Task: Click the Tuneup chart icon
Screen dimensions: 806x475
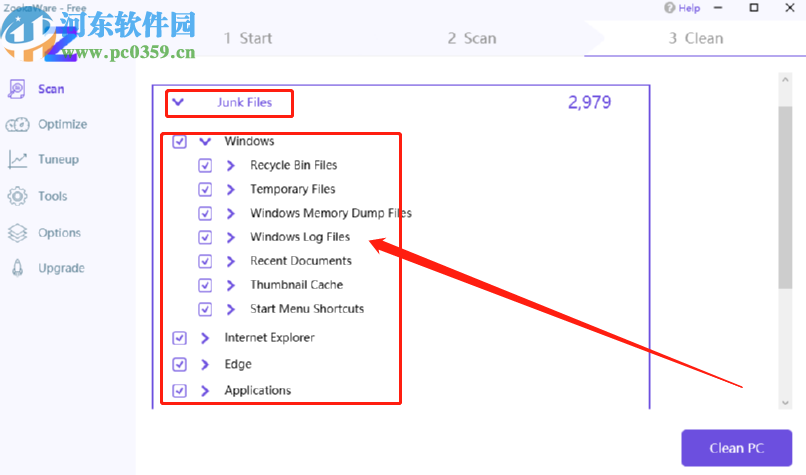Action: click(17, 159)
